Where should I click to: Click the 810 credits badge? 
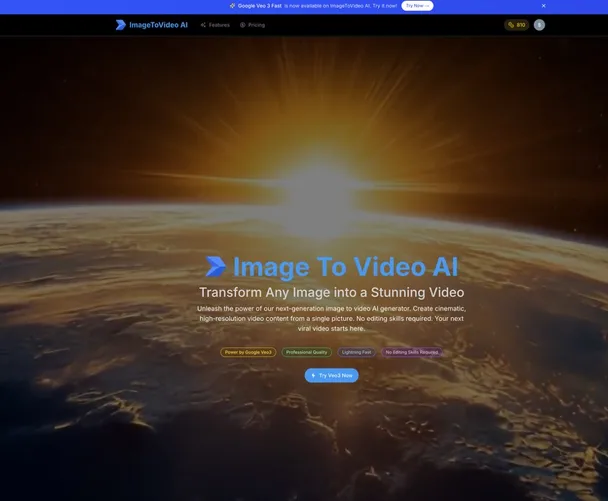tap(516, 25)
